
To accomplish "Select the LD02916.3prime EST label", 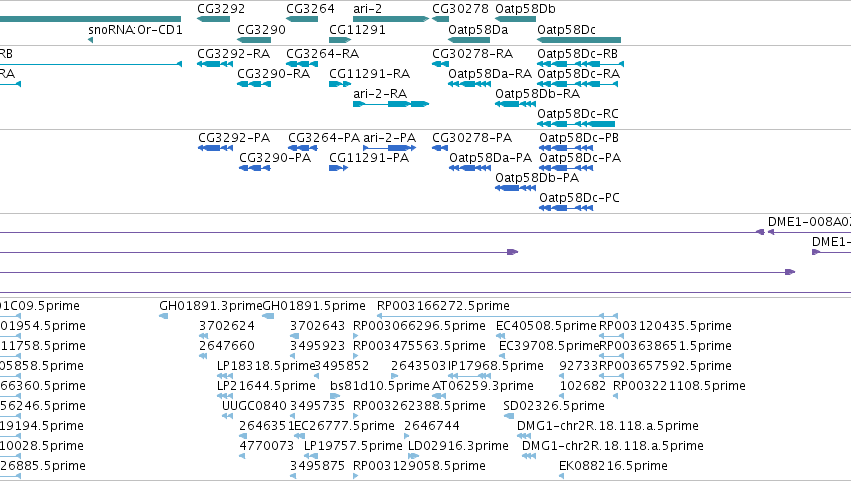I will 459,447.
